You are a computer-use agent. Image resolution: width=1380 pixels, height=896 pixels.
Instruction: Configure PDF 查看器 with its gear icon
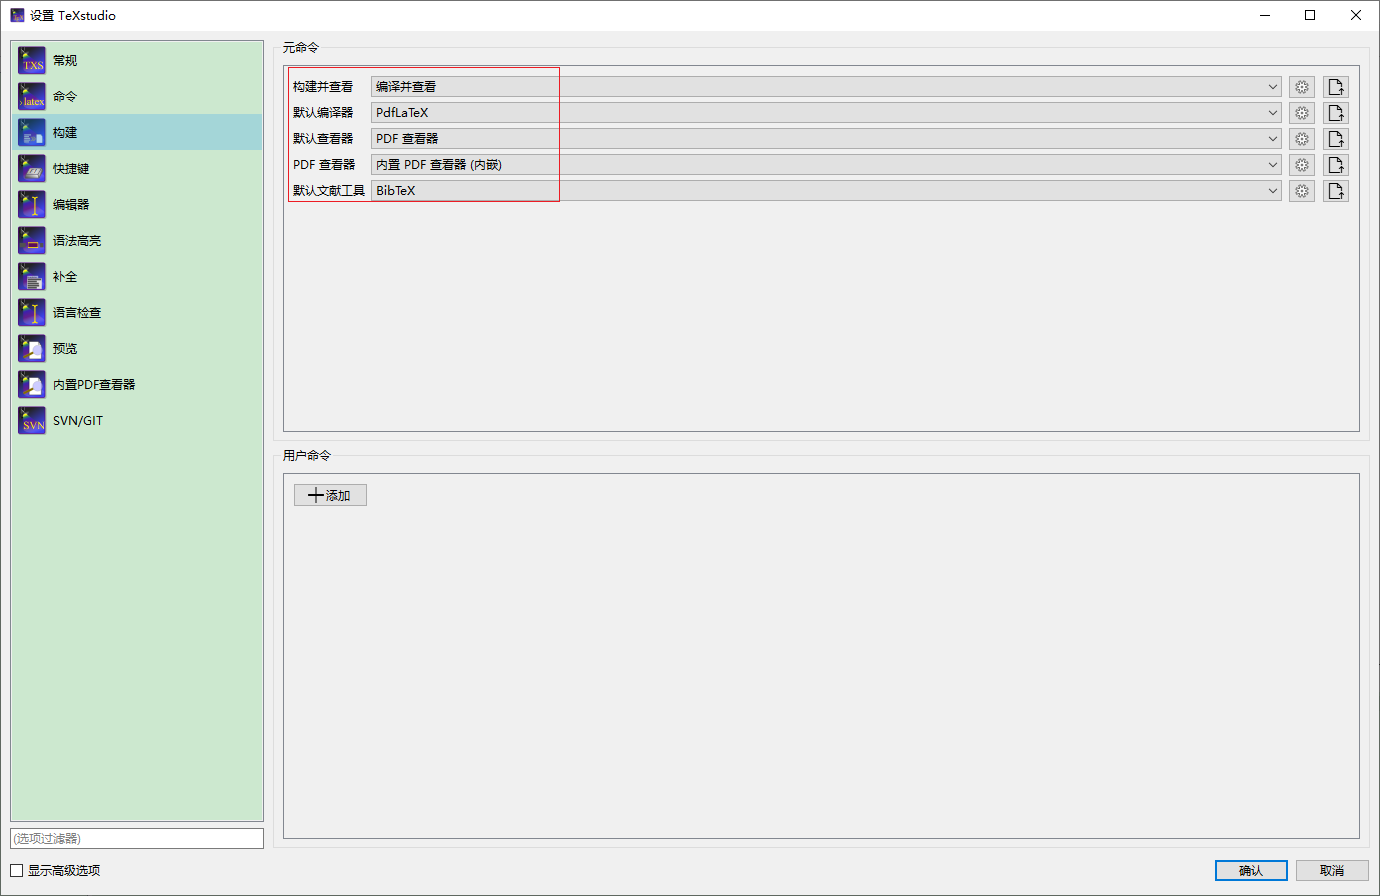[1302, 165]
